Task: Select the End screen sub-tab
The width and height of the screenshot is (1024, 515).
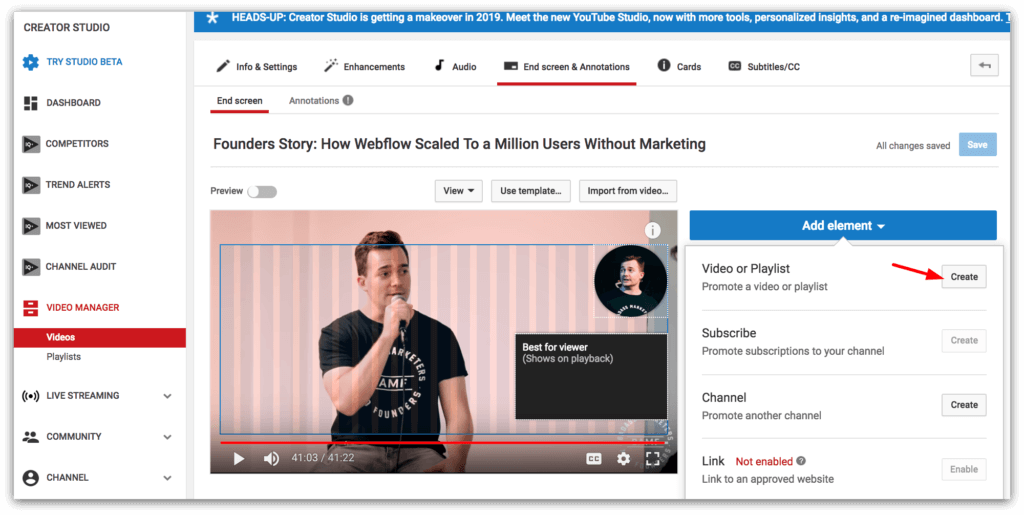Action: 240,101
